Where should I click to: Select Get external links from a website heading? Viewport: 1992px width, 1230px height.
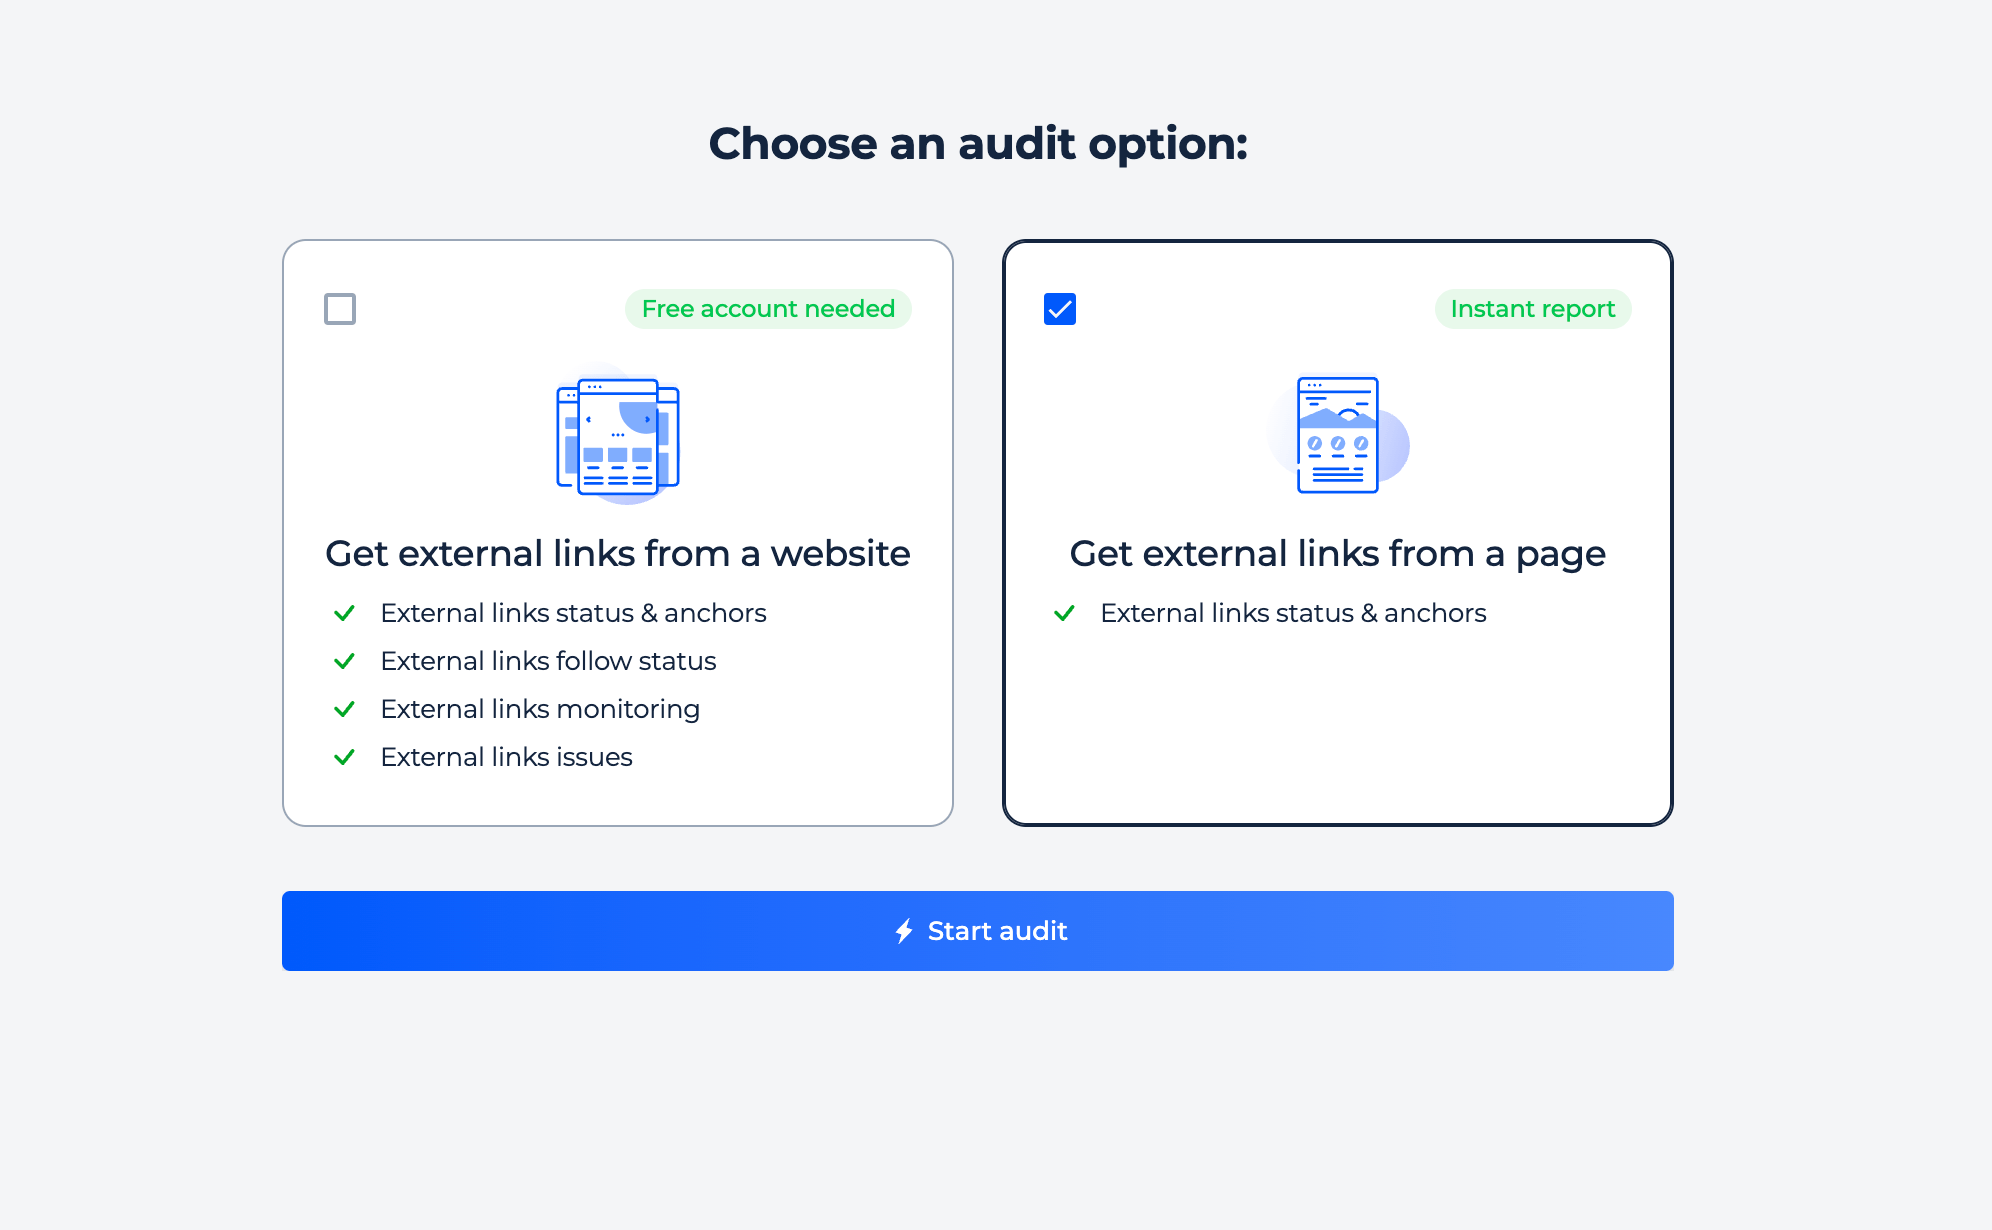[x=618, y=553]
